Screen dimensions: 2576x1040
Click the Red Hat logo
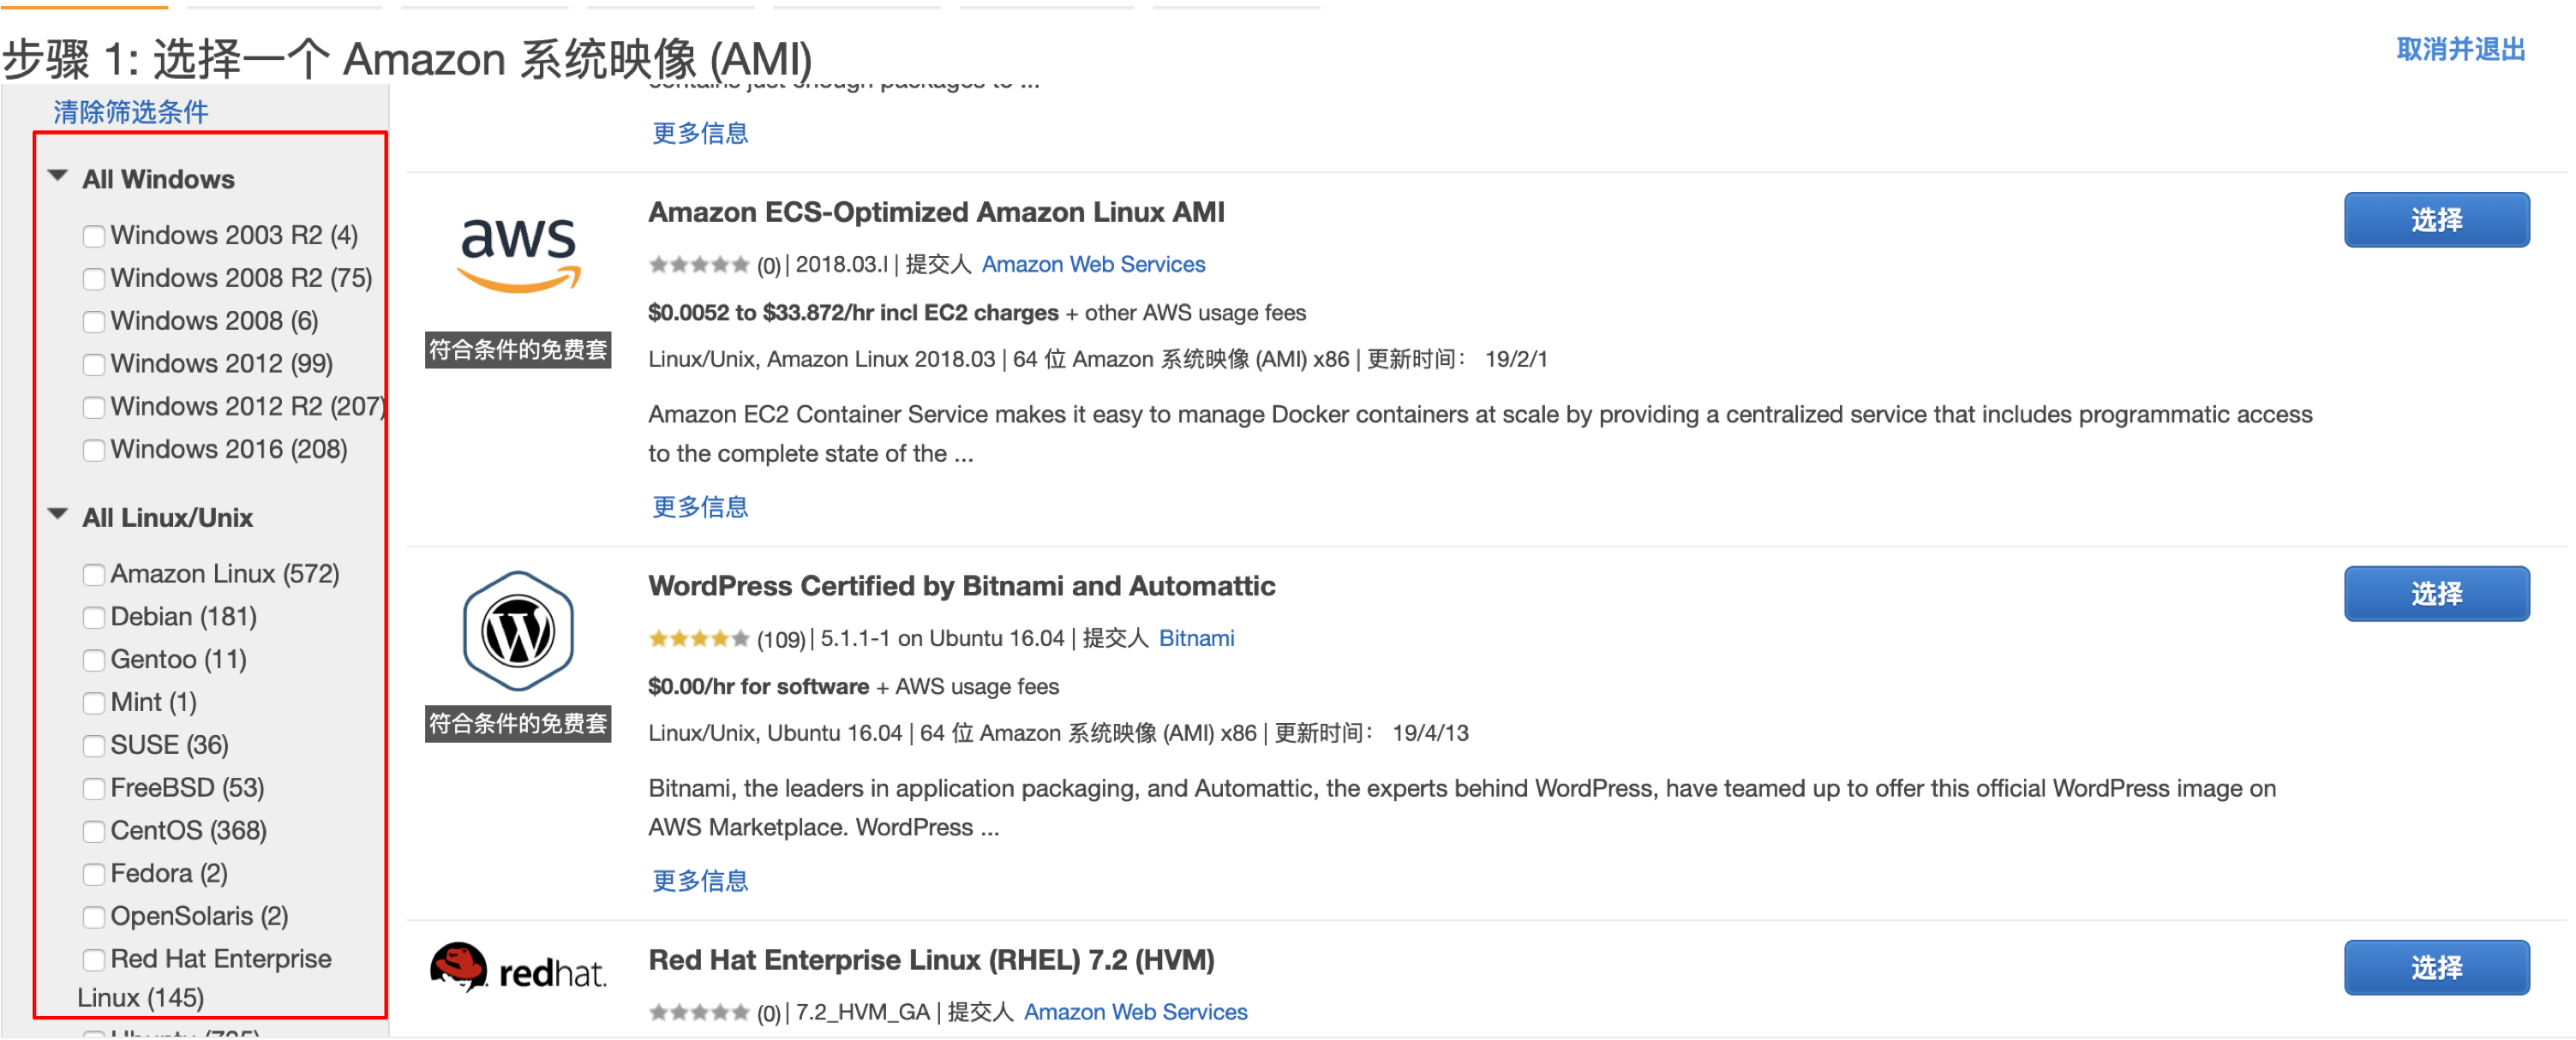pyautogui.click(x=518, y=968)
